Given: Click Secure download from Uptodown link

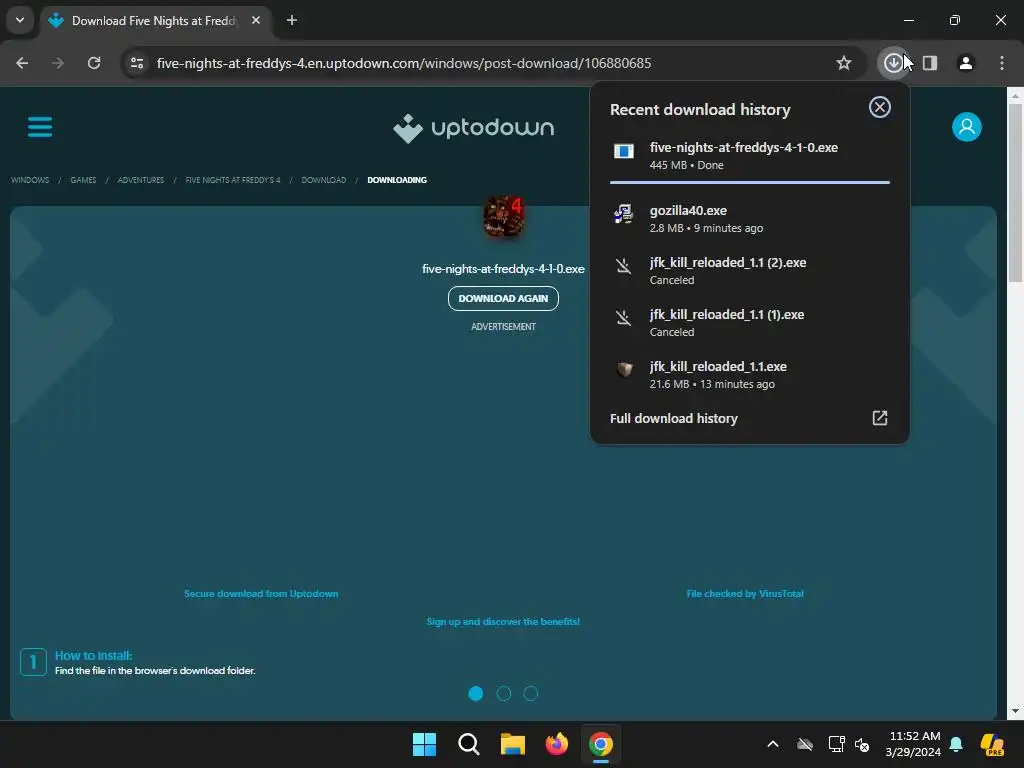Looking at the screenshot, I should pyautogui.click(x=261, y=594).
